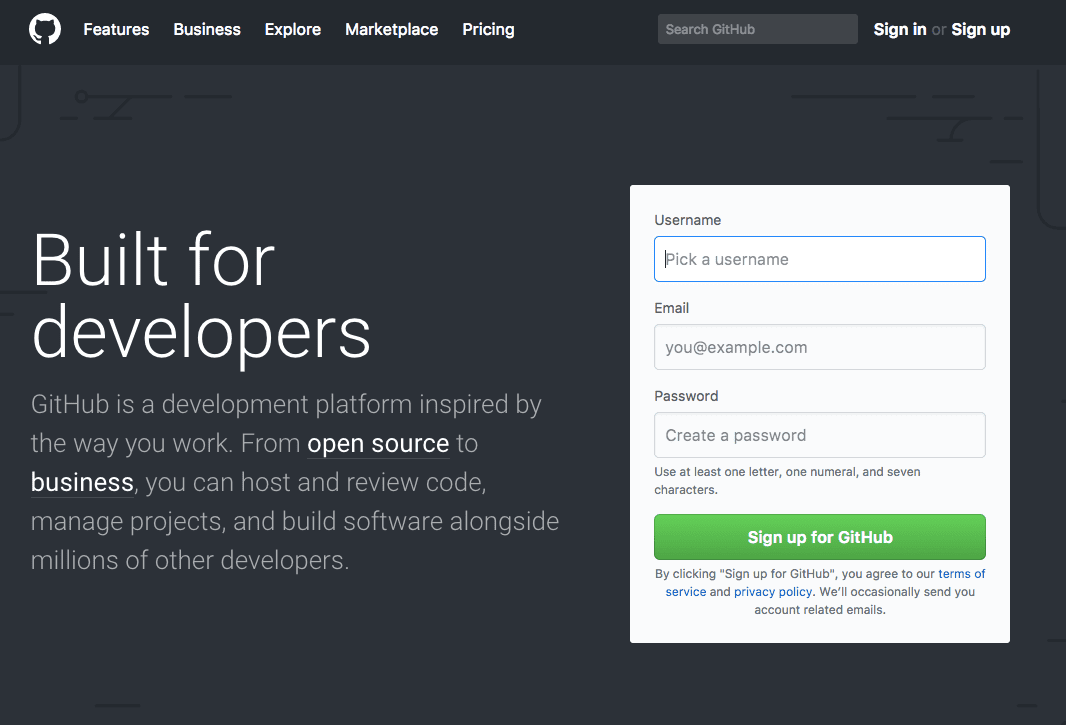Click the Email label
Image resolution: width=1066 pixels, height=725 pixels.
672,308
